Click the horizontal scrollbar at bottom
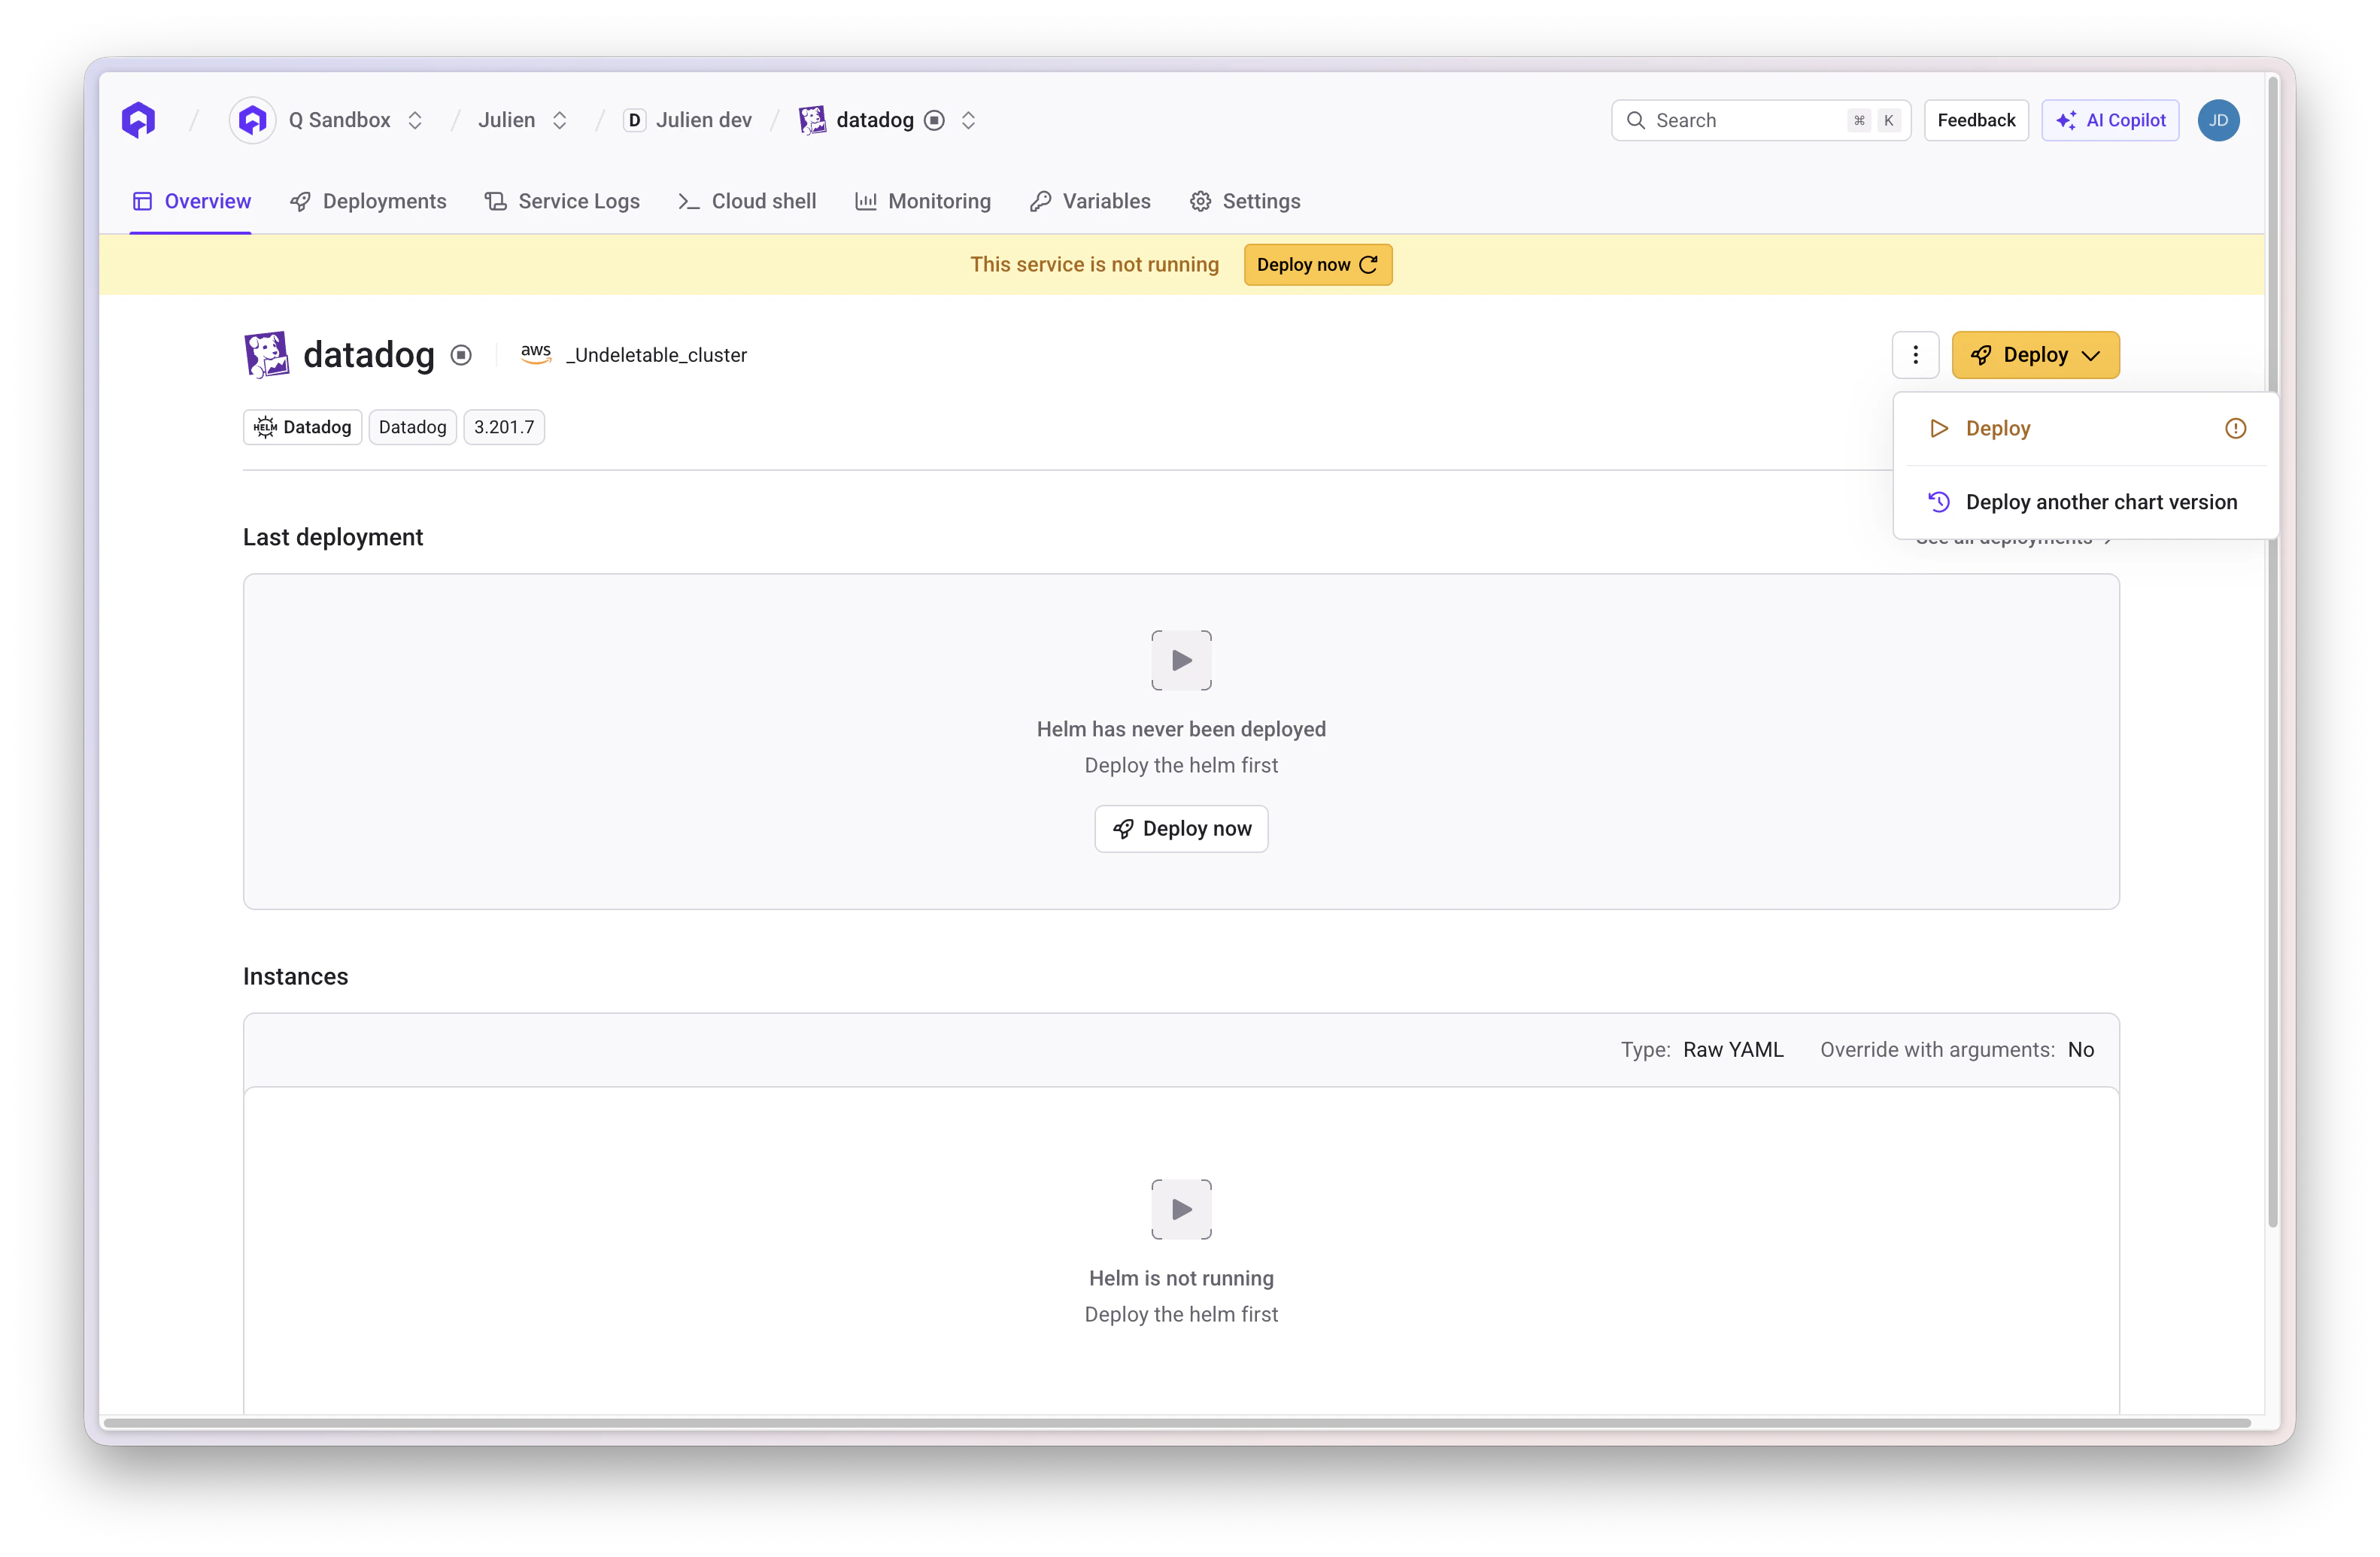 pos(1177,1422)
